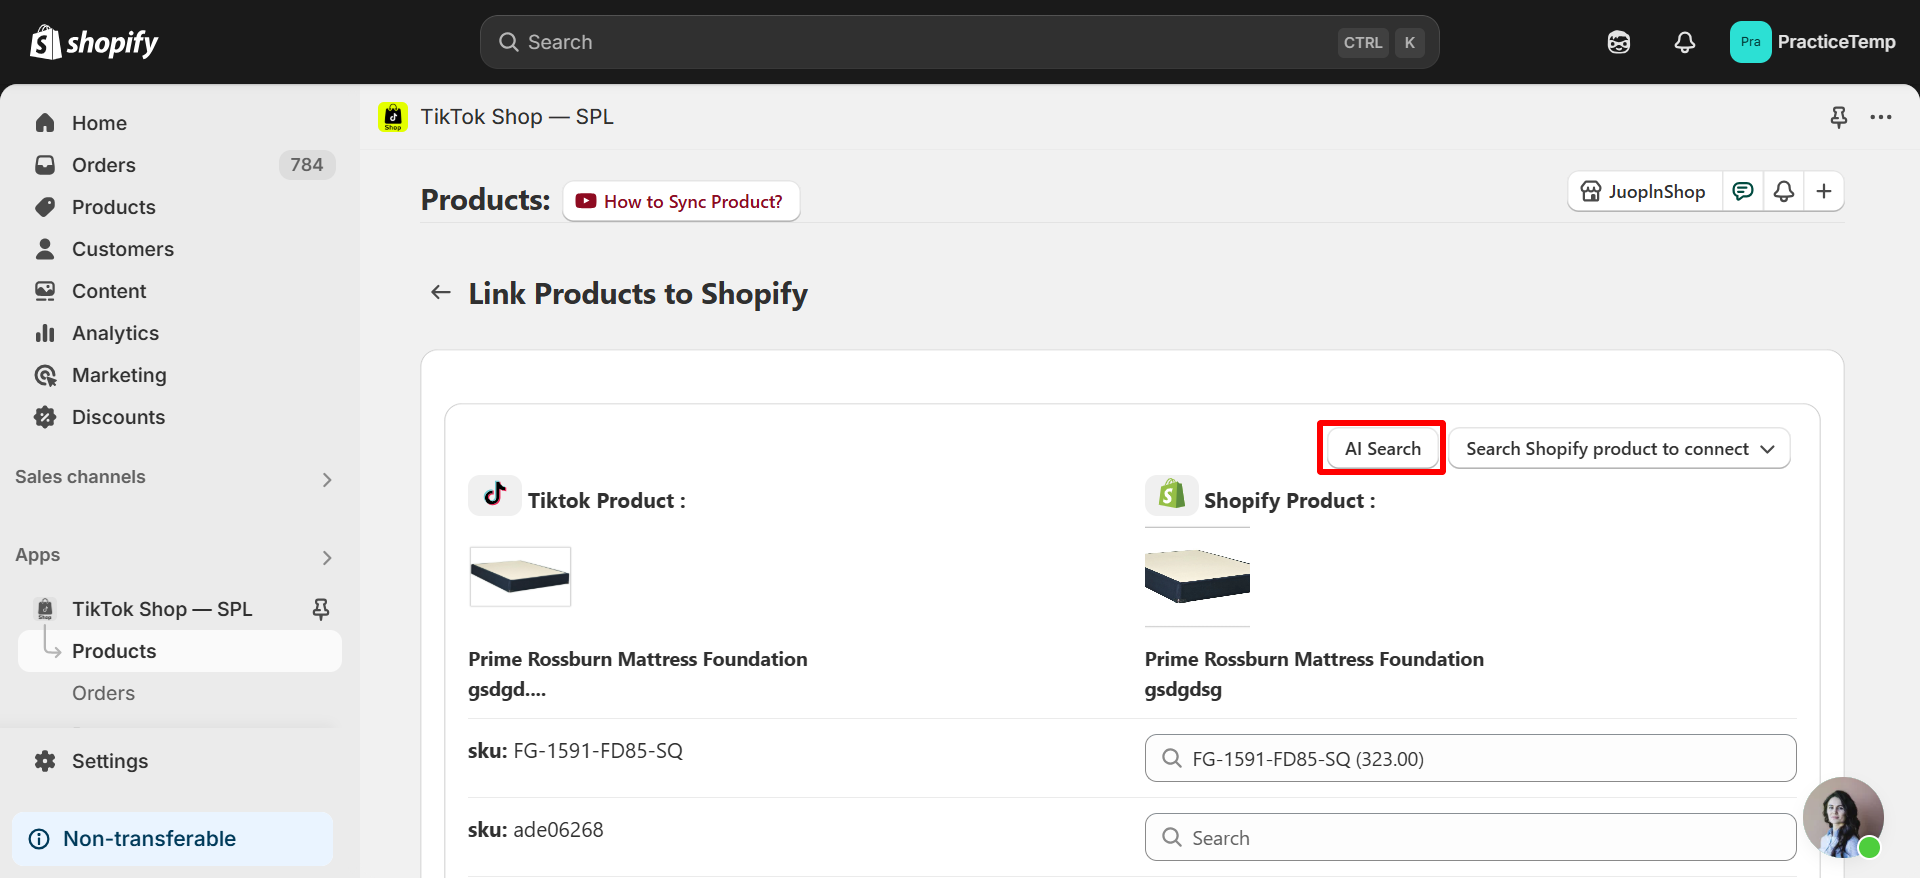Click the JuopInShop store button

click(1645, 191)
